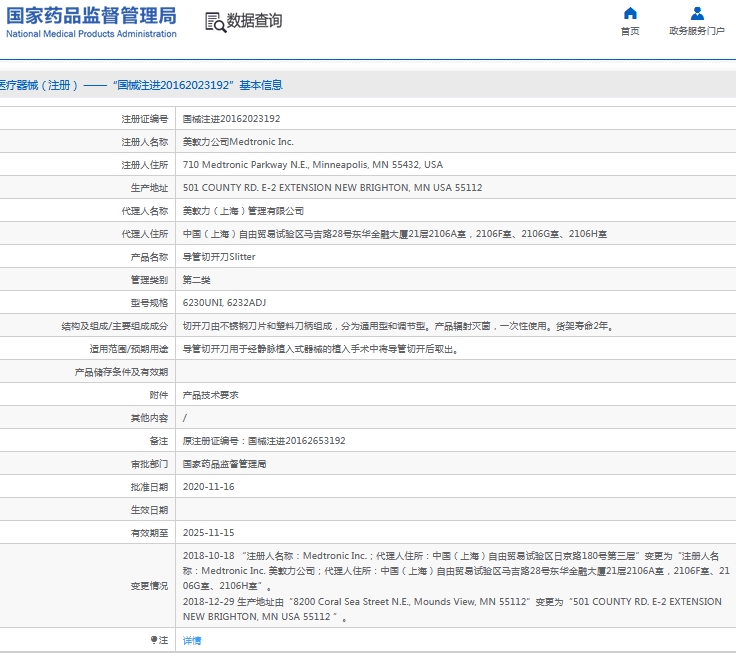Click the 注册证编号 row label

(145, 119)
